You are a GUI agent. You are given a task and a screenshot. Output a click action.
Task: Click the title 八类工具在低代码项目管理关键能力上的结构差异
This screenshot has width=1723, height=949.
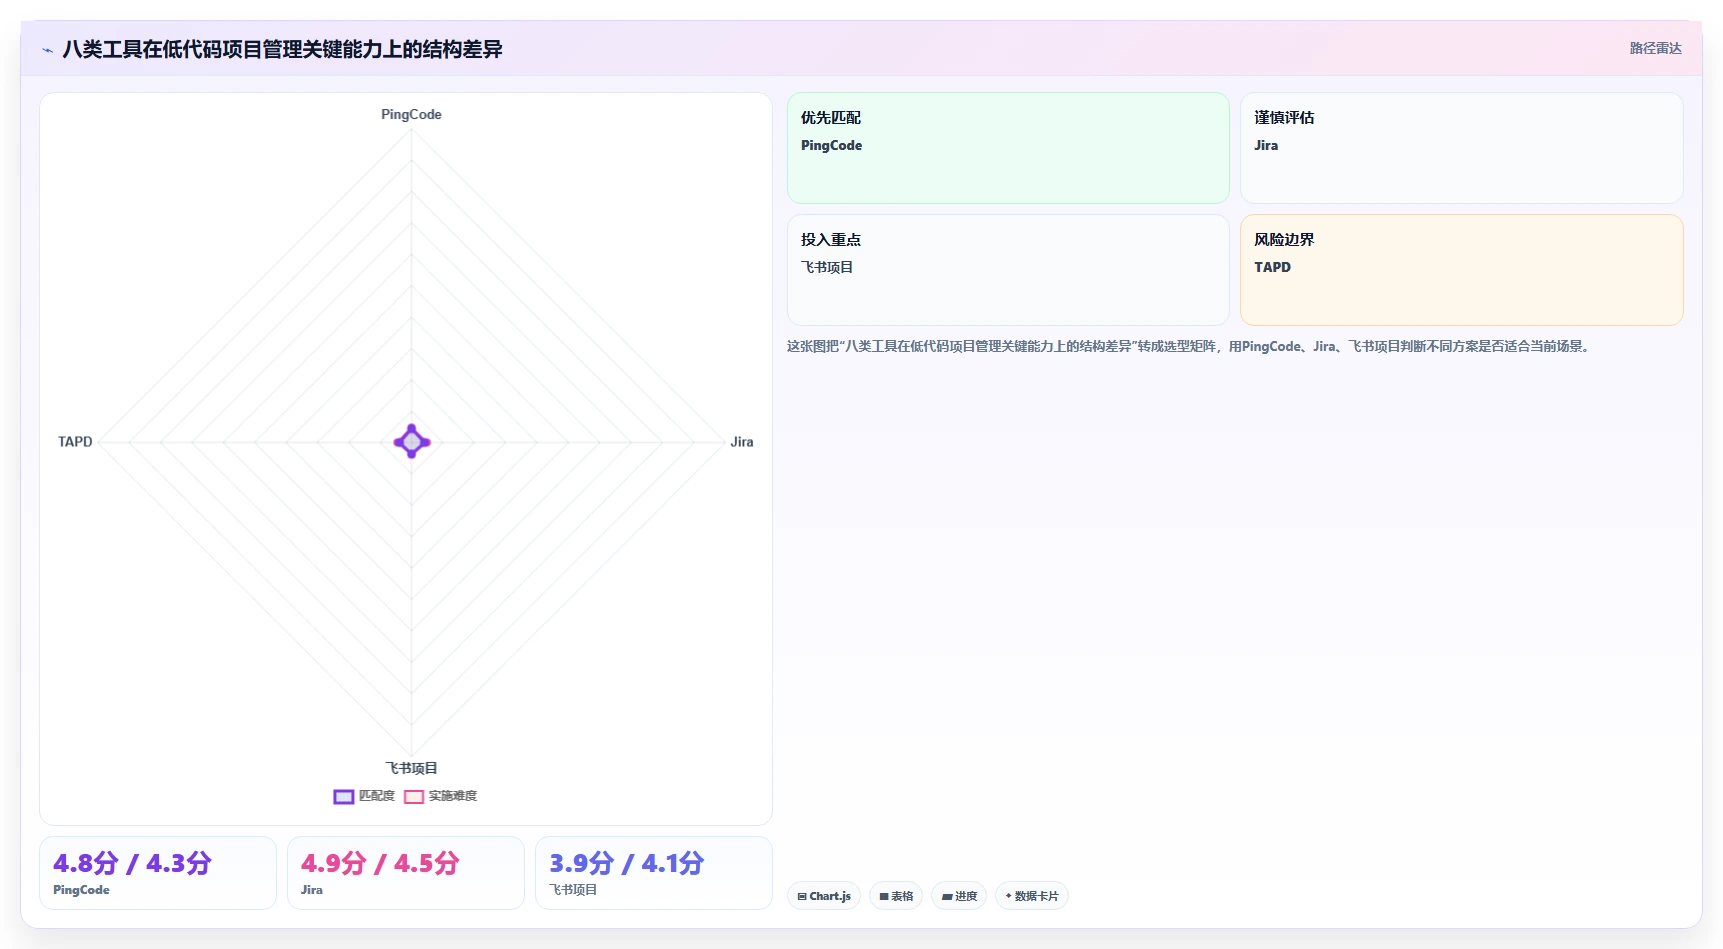point(282,49)
